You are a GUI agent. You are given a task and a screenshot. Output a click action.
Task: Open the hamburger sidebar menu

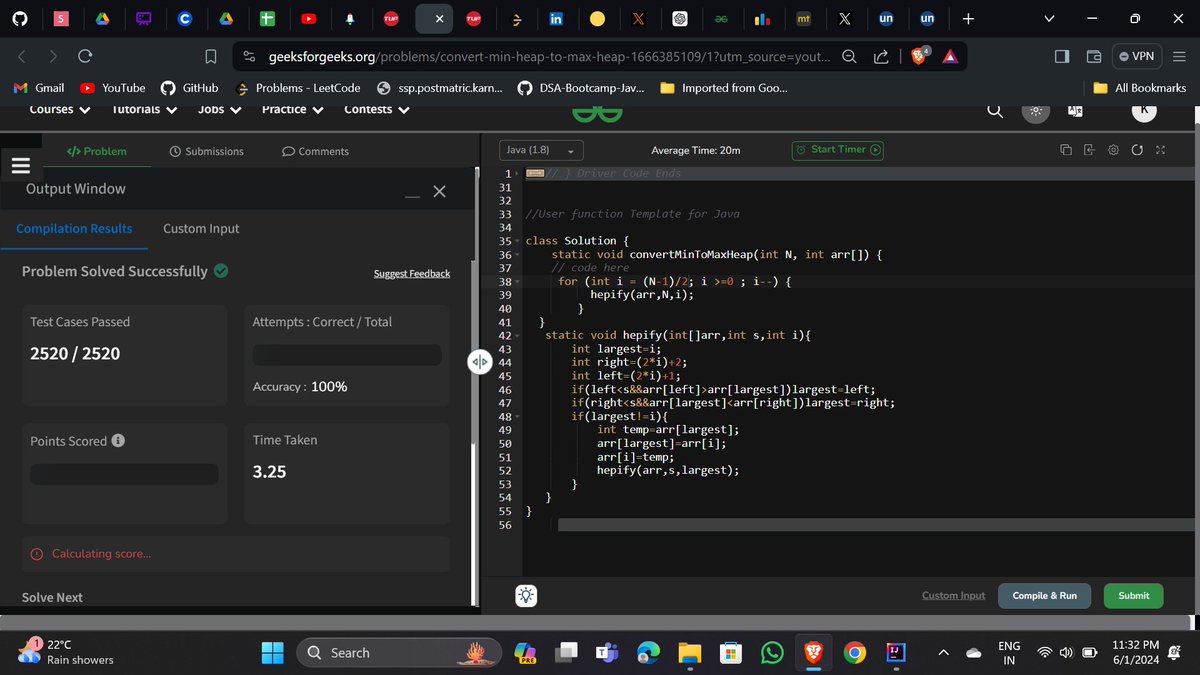(19, 165)
